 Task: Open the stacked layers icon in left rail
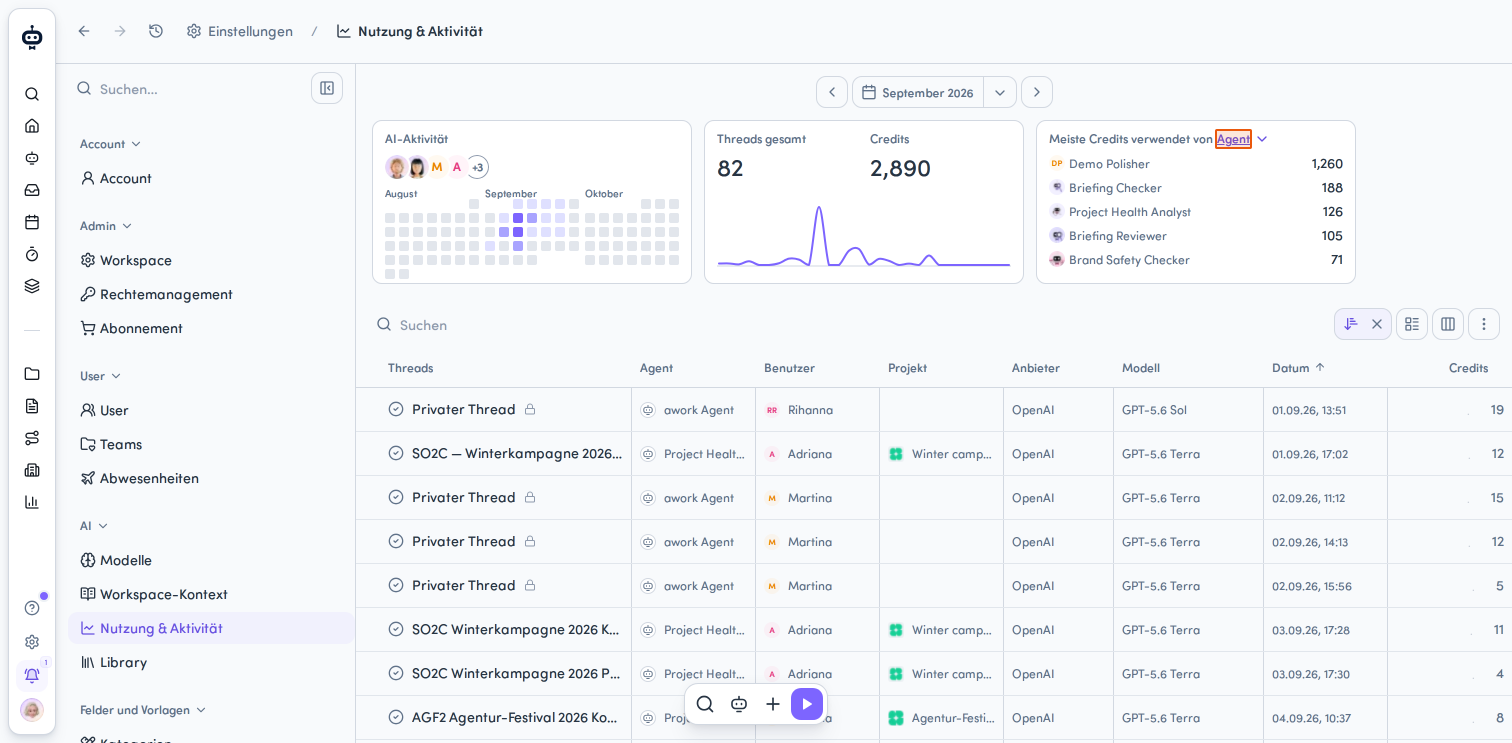[x=32, y=286]
